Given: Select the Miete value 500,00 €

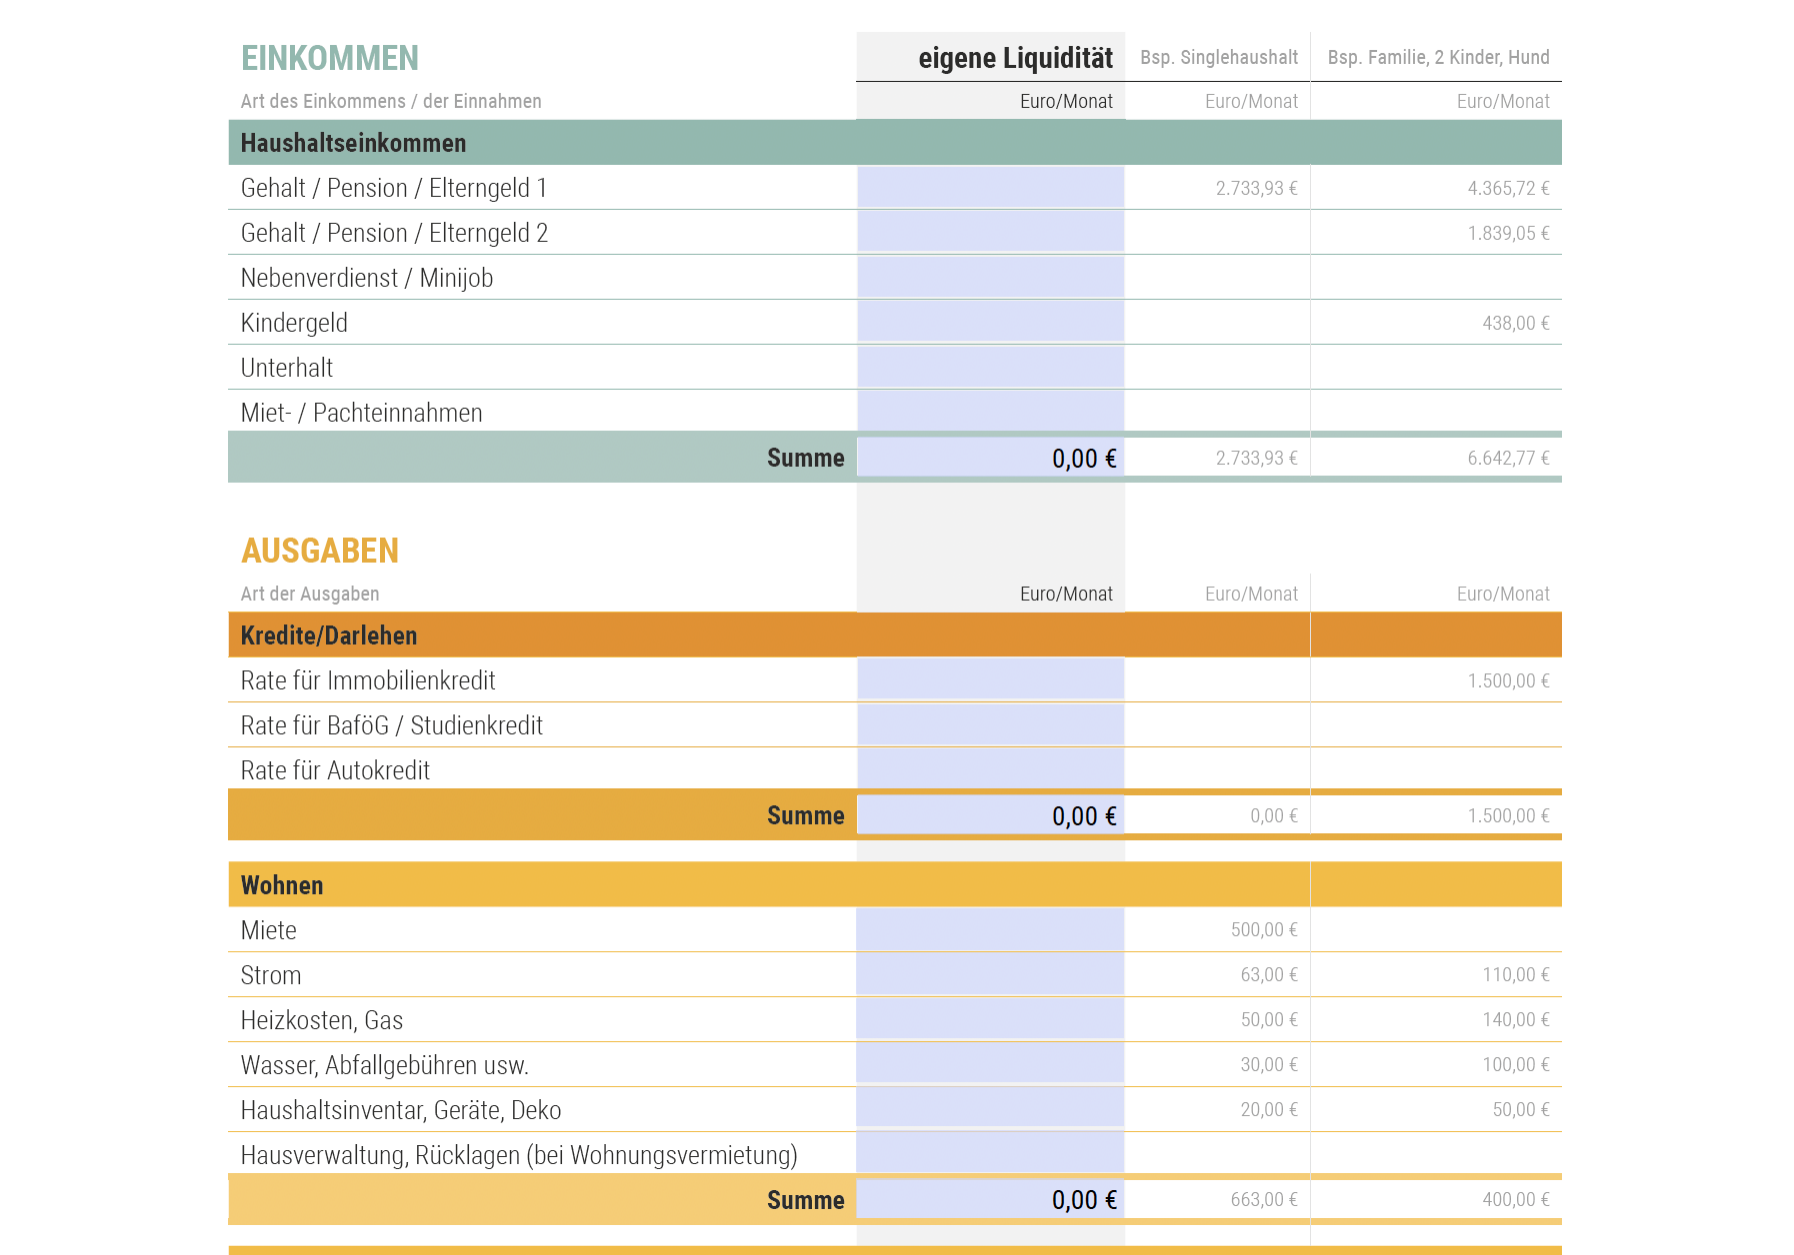Looking at the screenshot, I should (1264, 930).
